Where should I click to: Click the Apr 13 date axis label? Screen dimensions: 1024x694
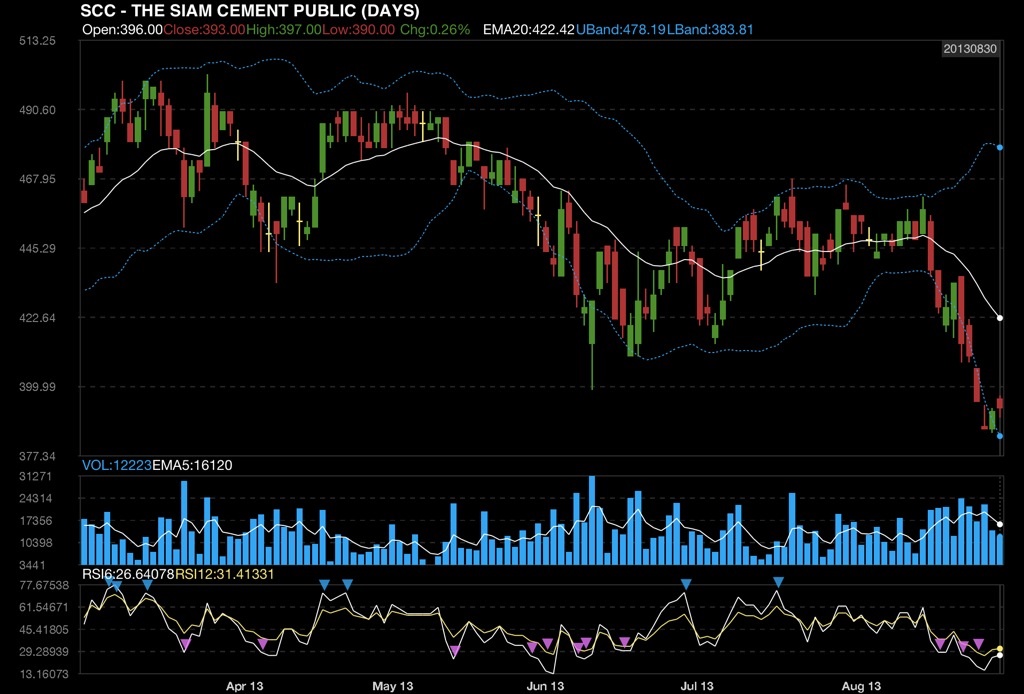click(x=244, y=686)
